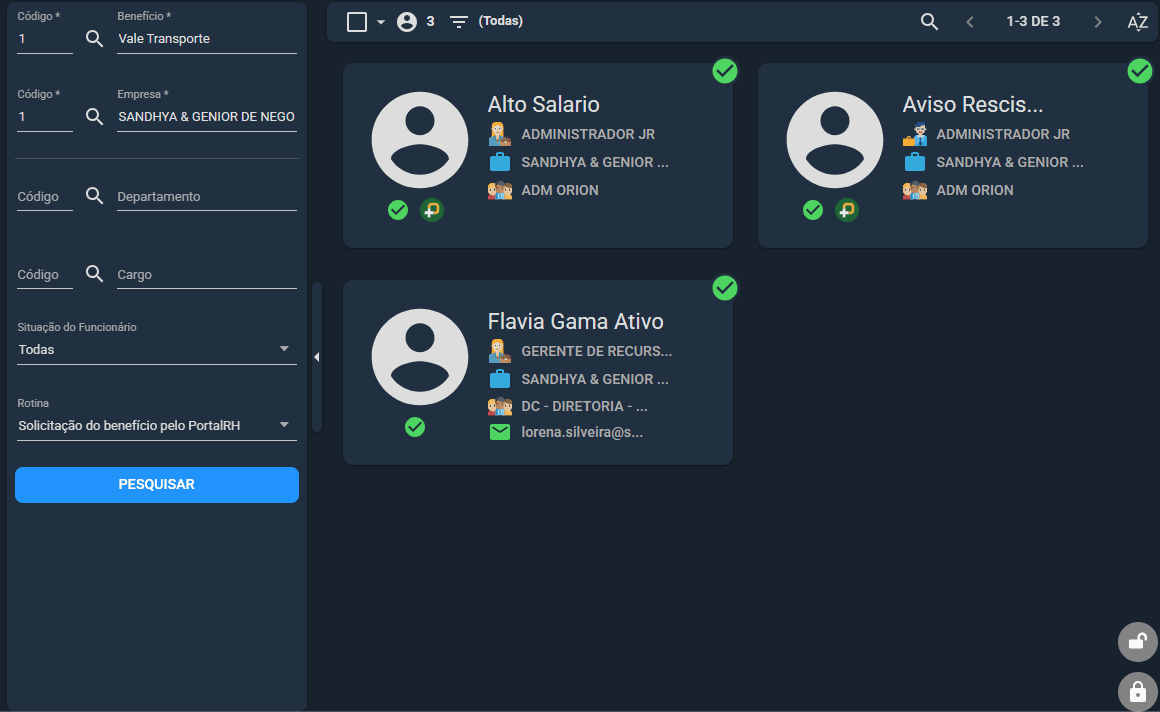Click Empresa code input field
Image resolution: width=1160 pixels, height=712 pixels.
point(45,117)
